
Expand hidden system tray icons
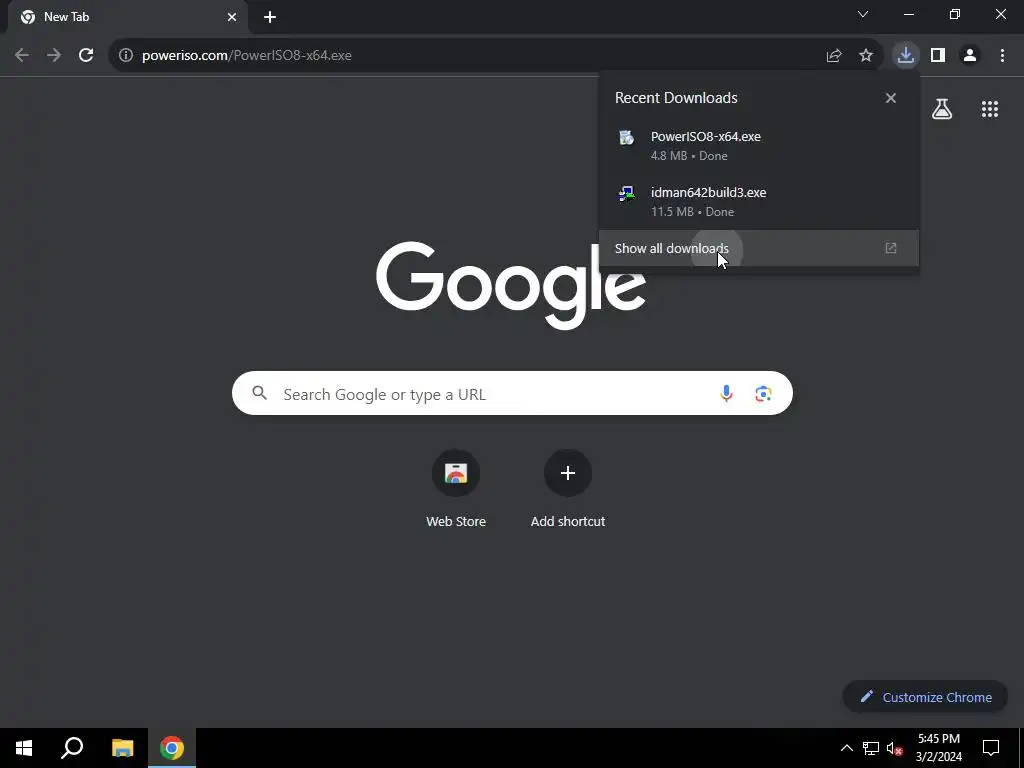(x=846, y=748)
